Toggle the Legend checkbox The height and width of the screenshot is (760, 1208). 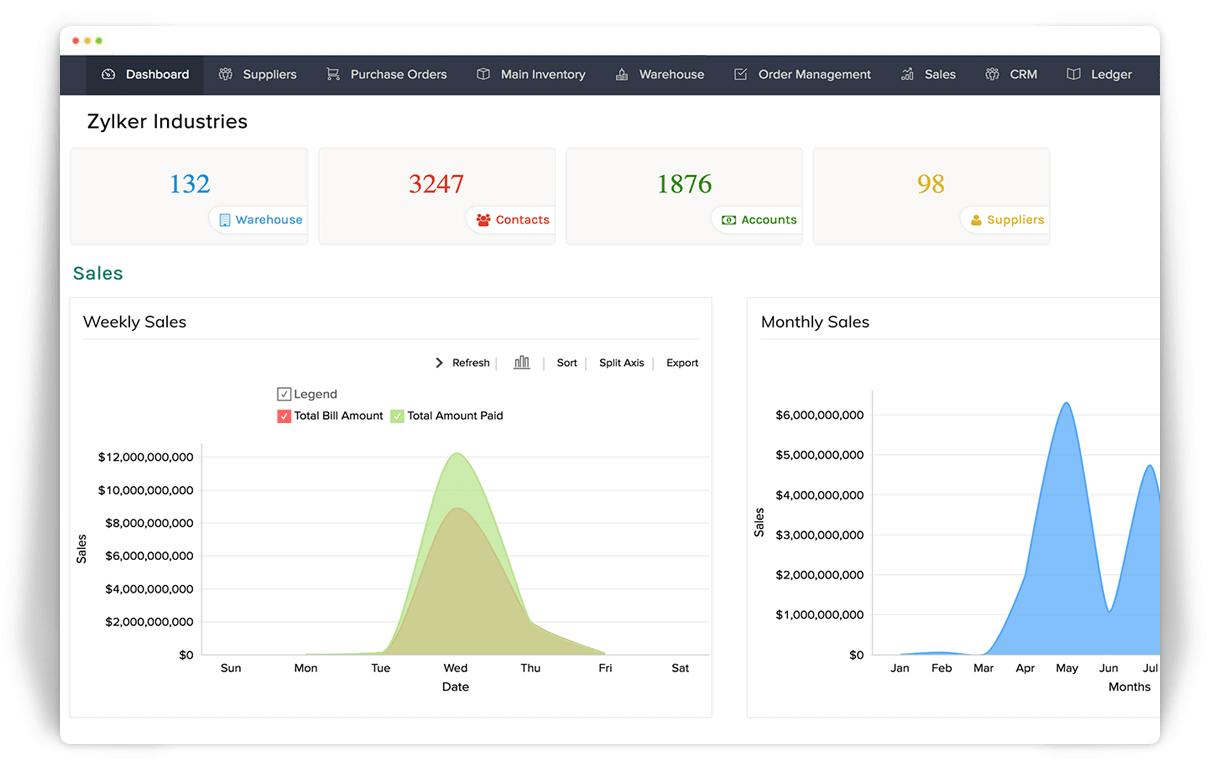(284, 394)
